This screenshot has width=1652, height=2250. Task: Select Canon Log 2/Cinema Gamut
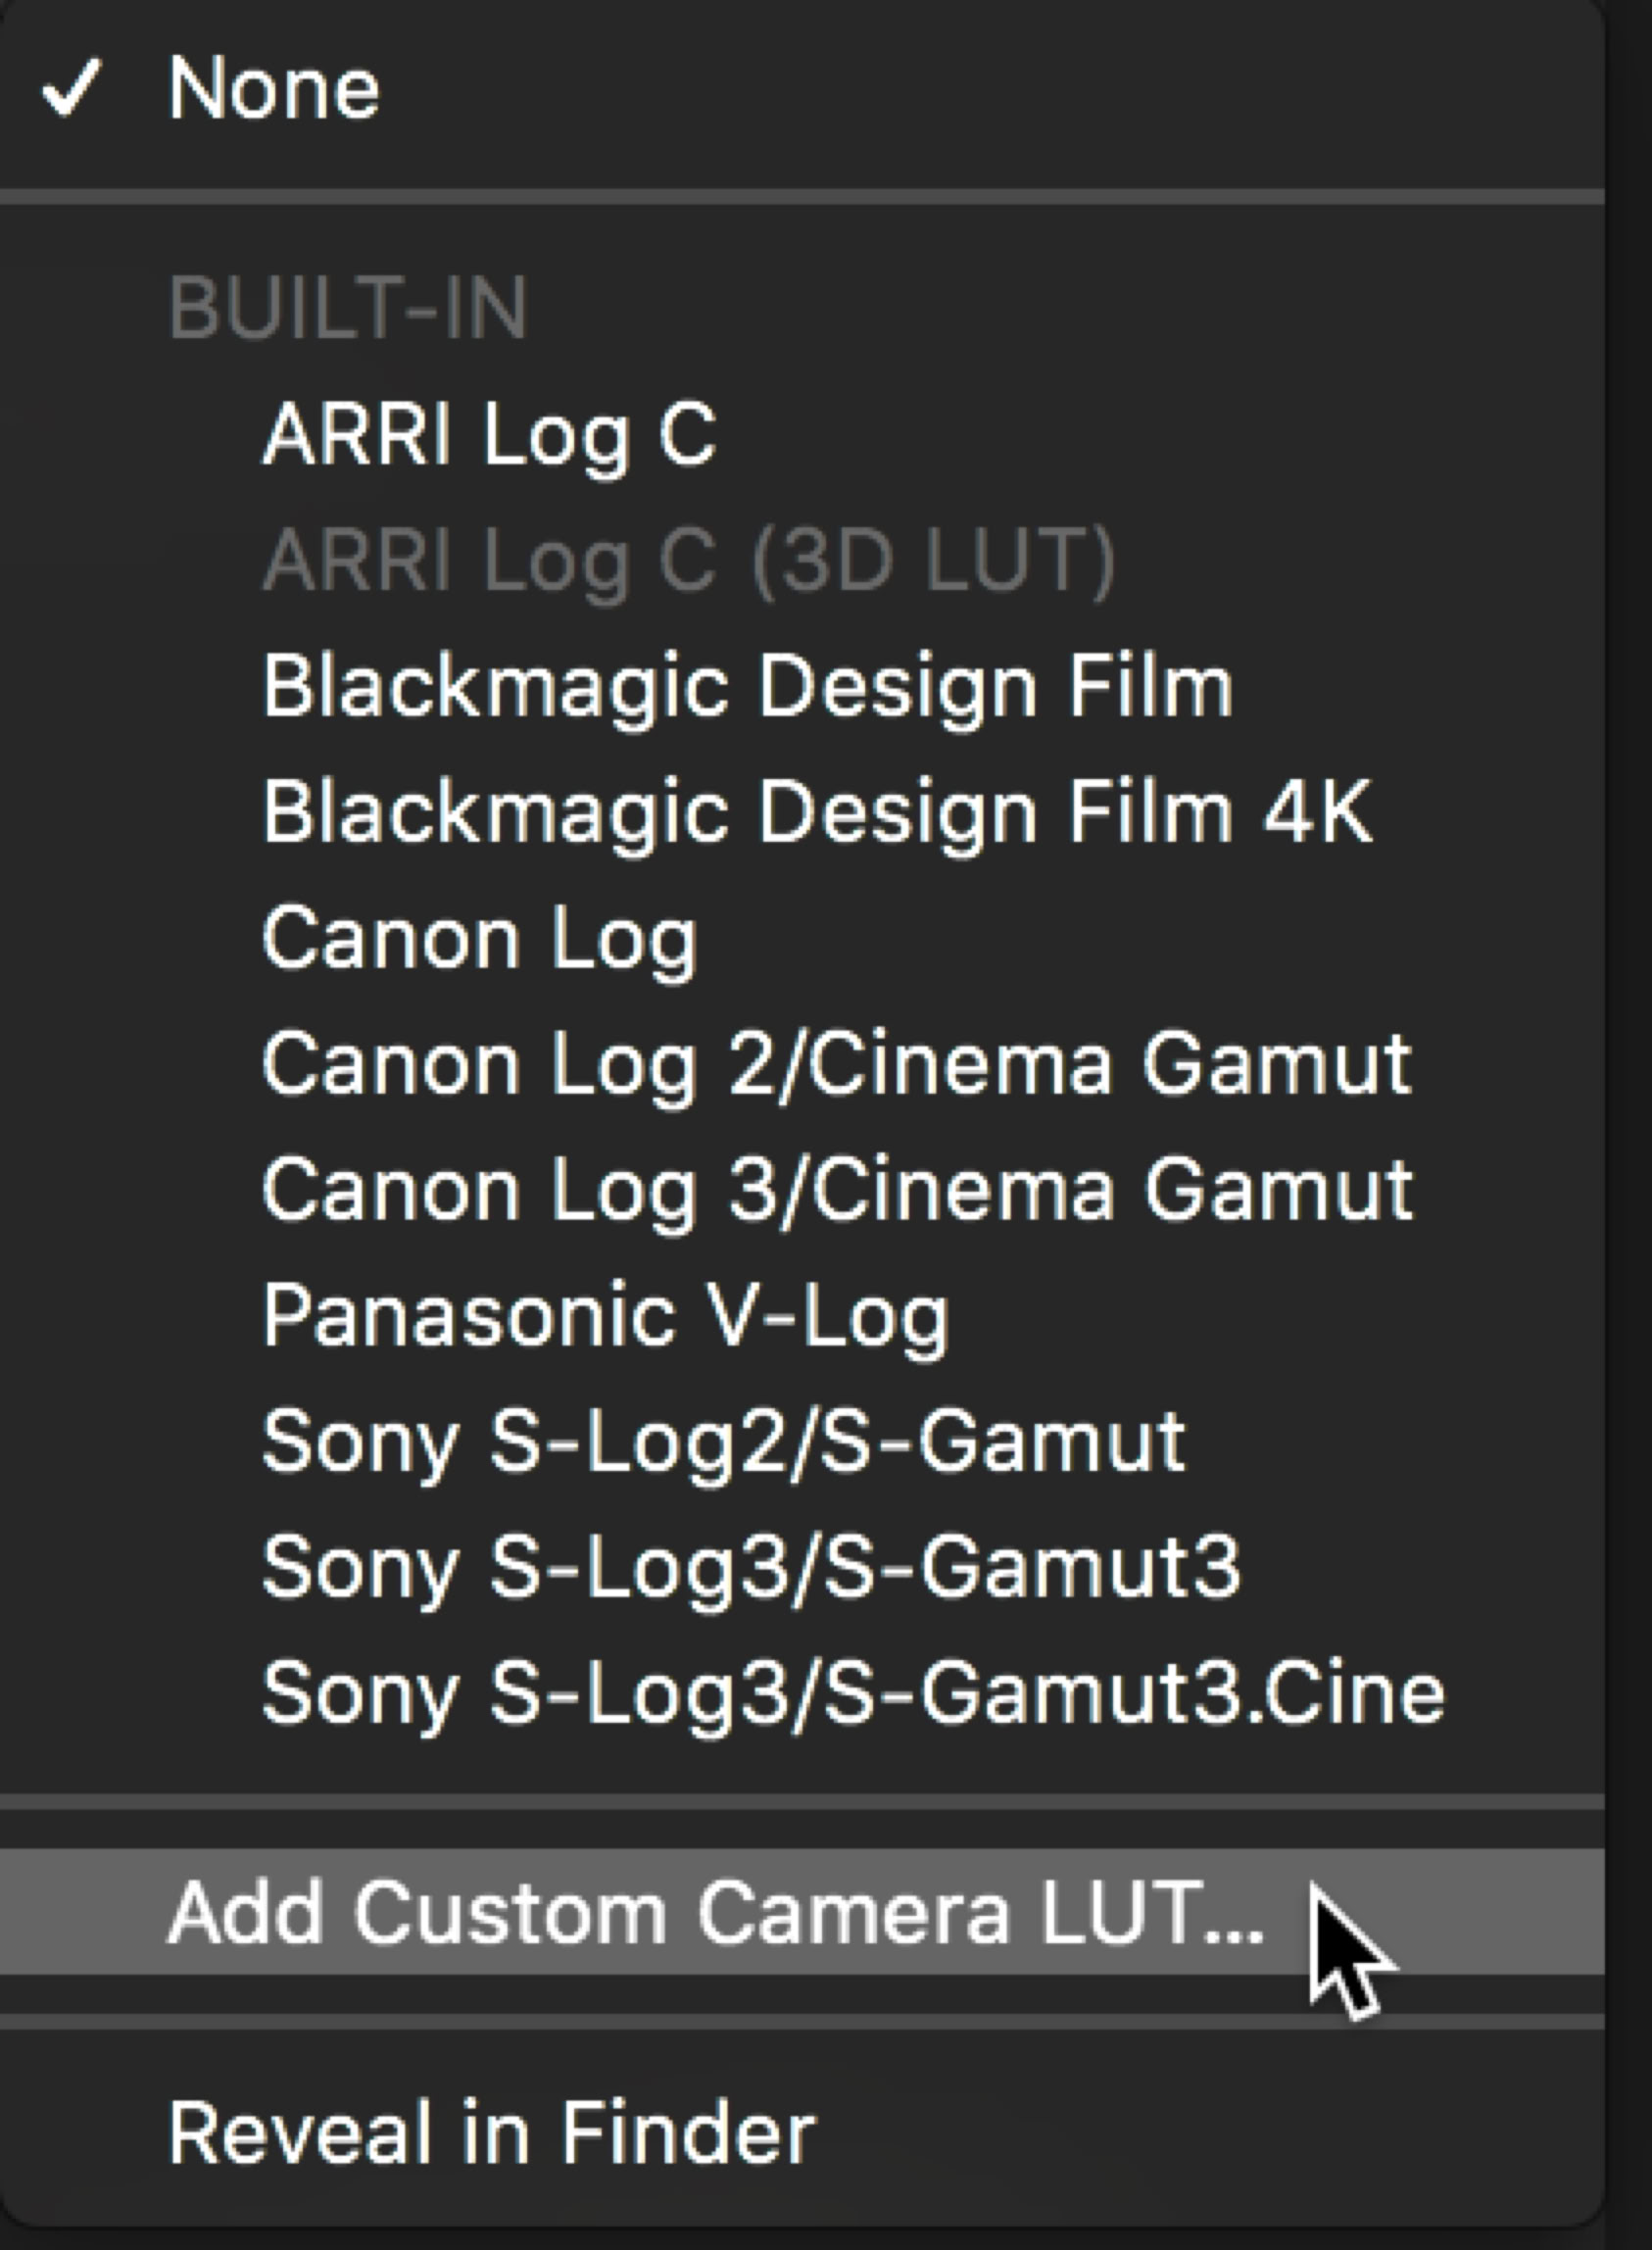tap(836, 1065)
